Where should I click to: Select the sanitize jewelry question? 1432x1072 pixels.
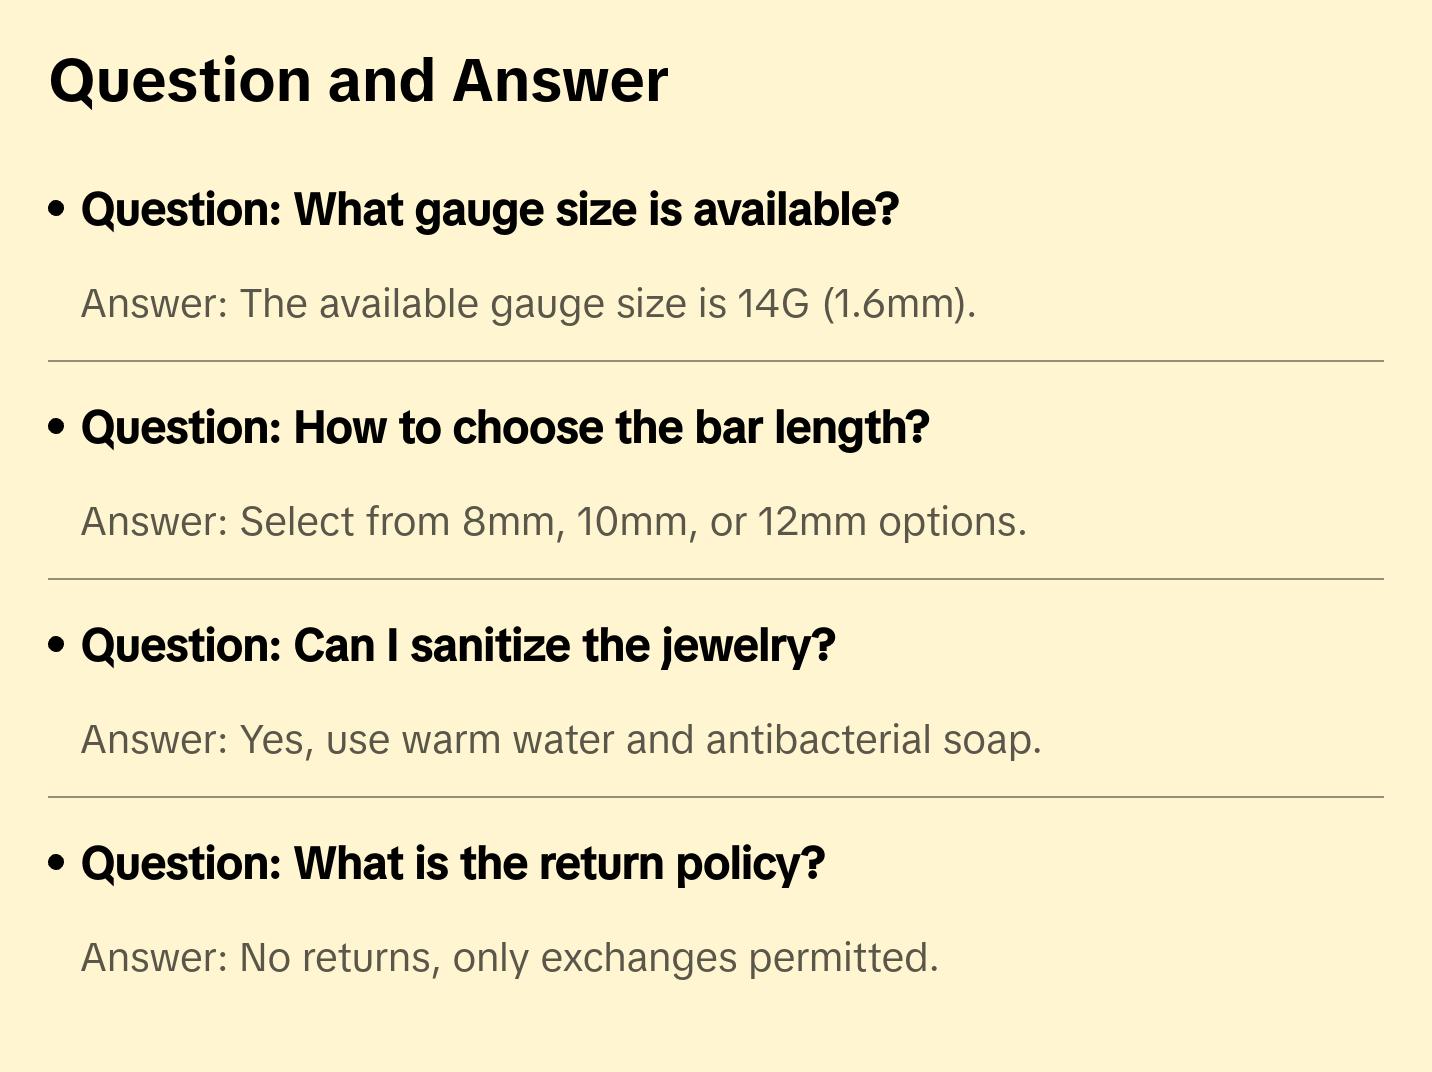tap(458, 646)
